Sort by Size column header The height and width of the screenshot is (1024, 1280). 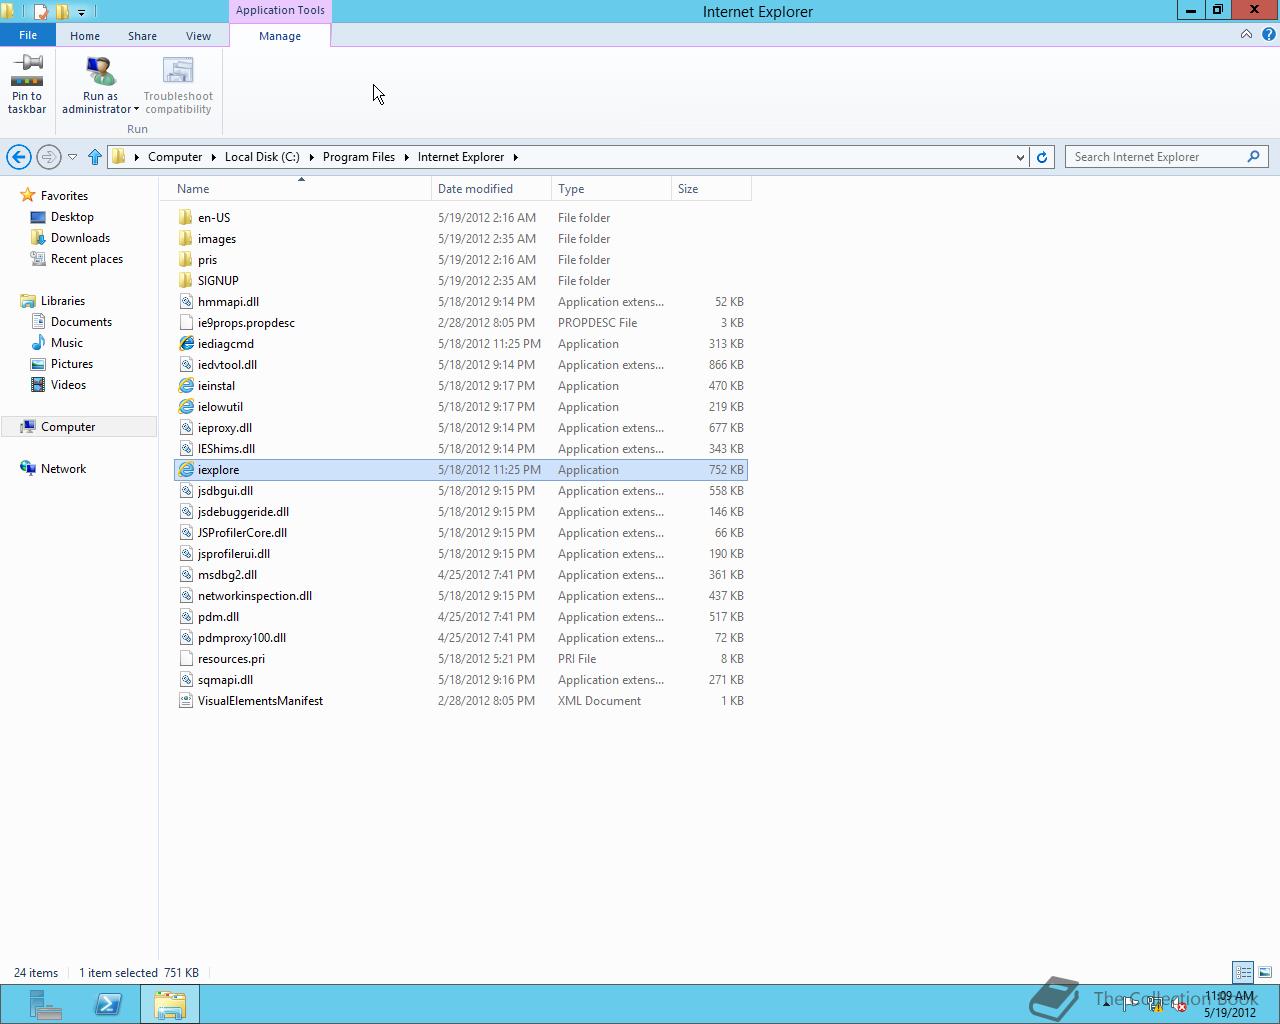coord(711,188)
